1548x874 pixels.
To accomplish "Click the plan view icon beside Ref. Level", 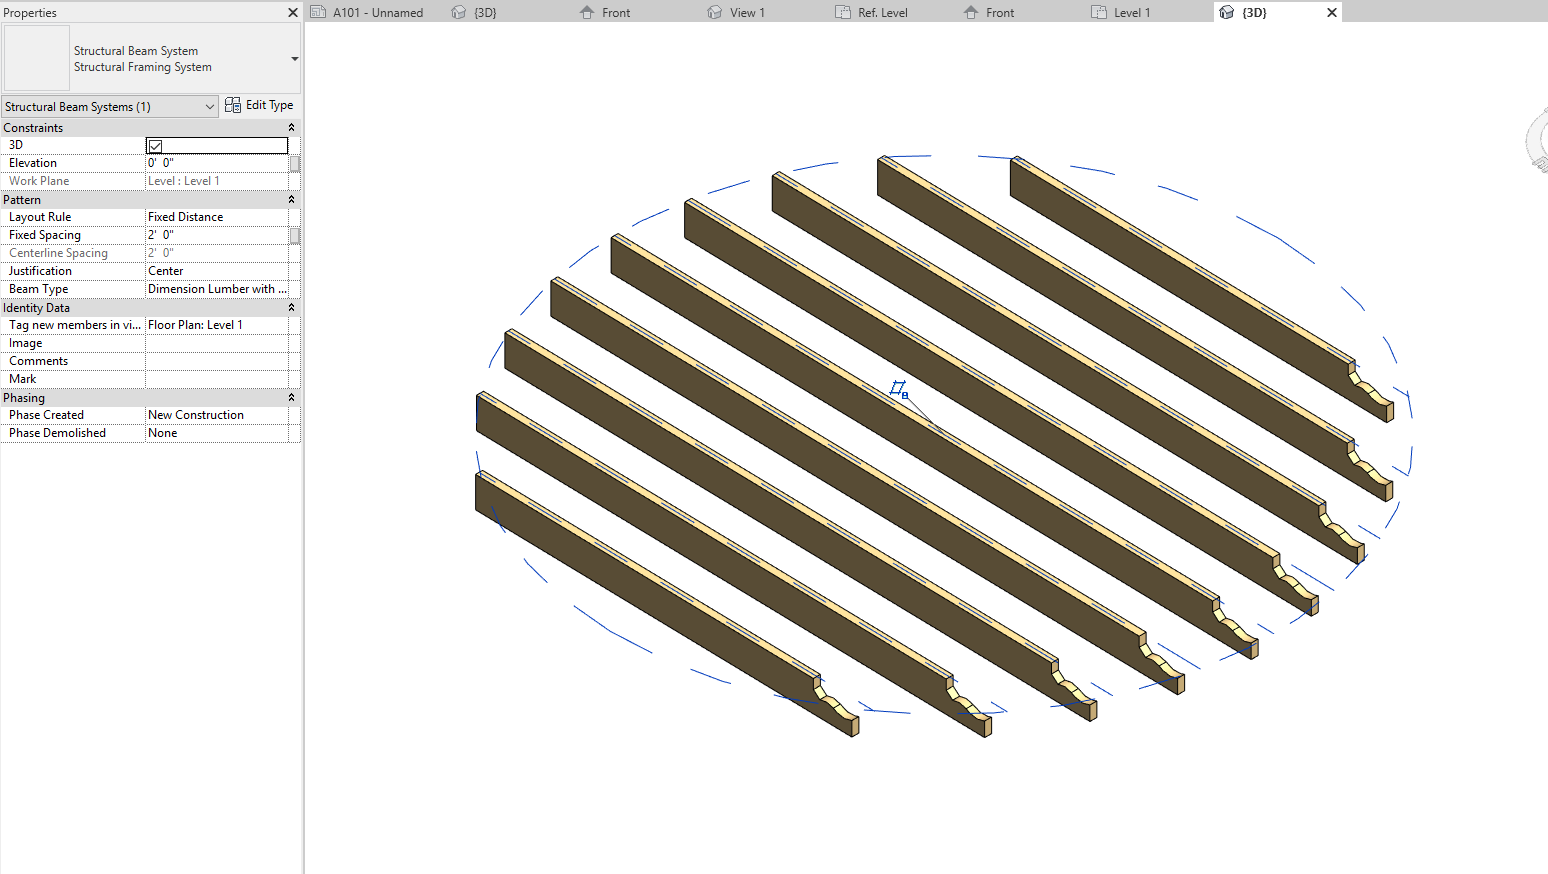I will [x=841, y=12].
